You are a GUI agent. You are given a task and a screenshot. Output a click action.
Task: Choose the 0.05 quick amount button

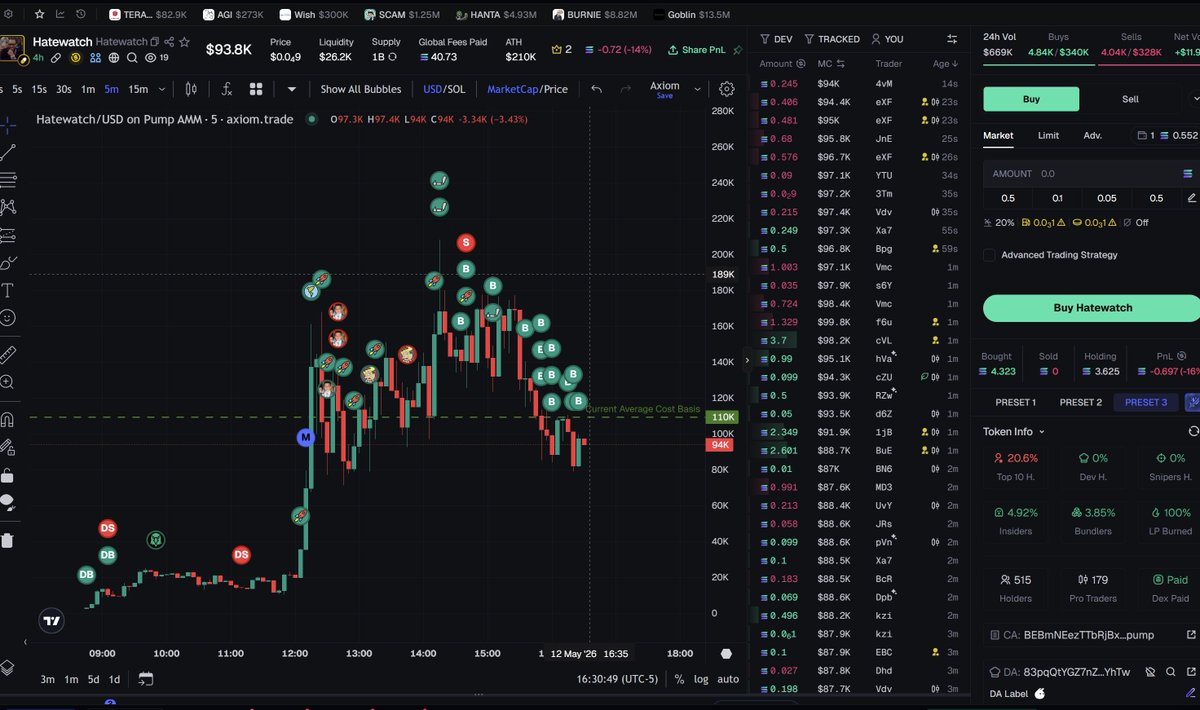(x=1107, y=198)
